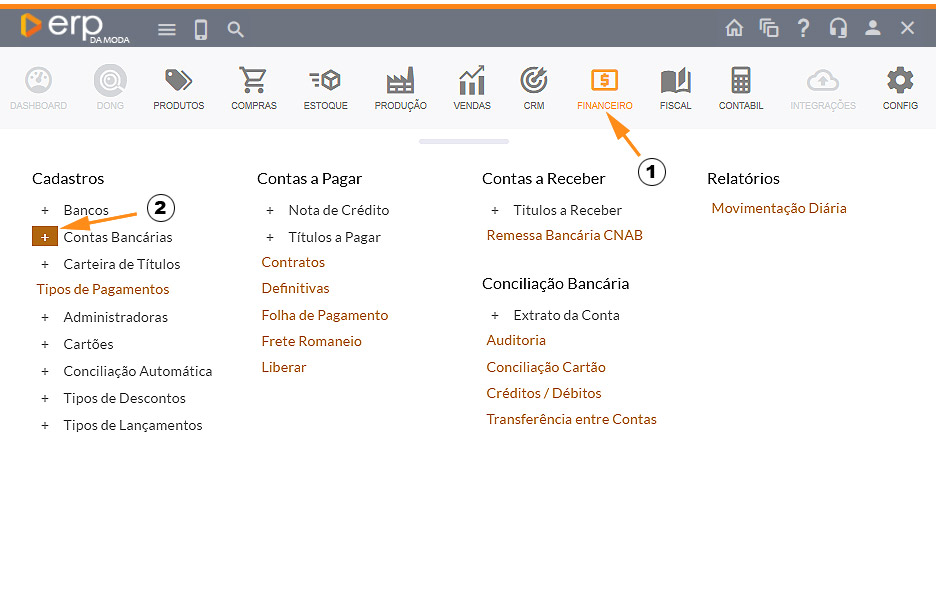Open the Contabil calculator module
Viewport: 936px width, 615px height.
(x=740, y=81)
